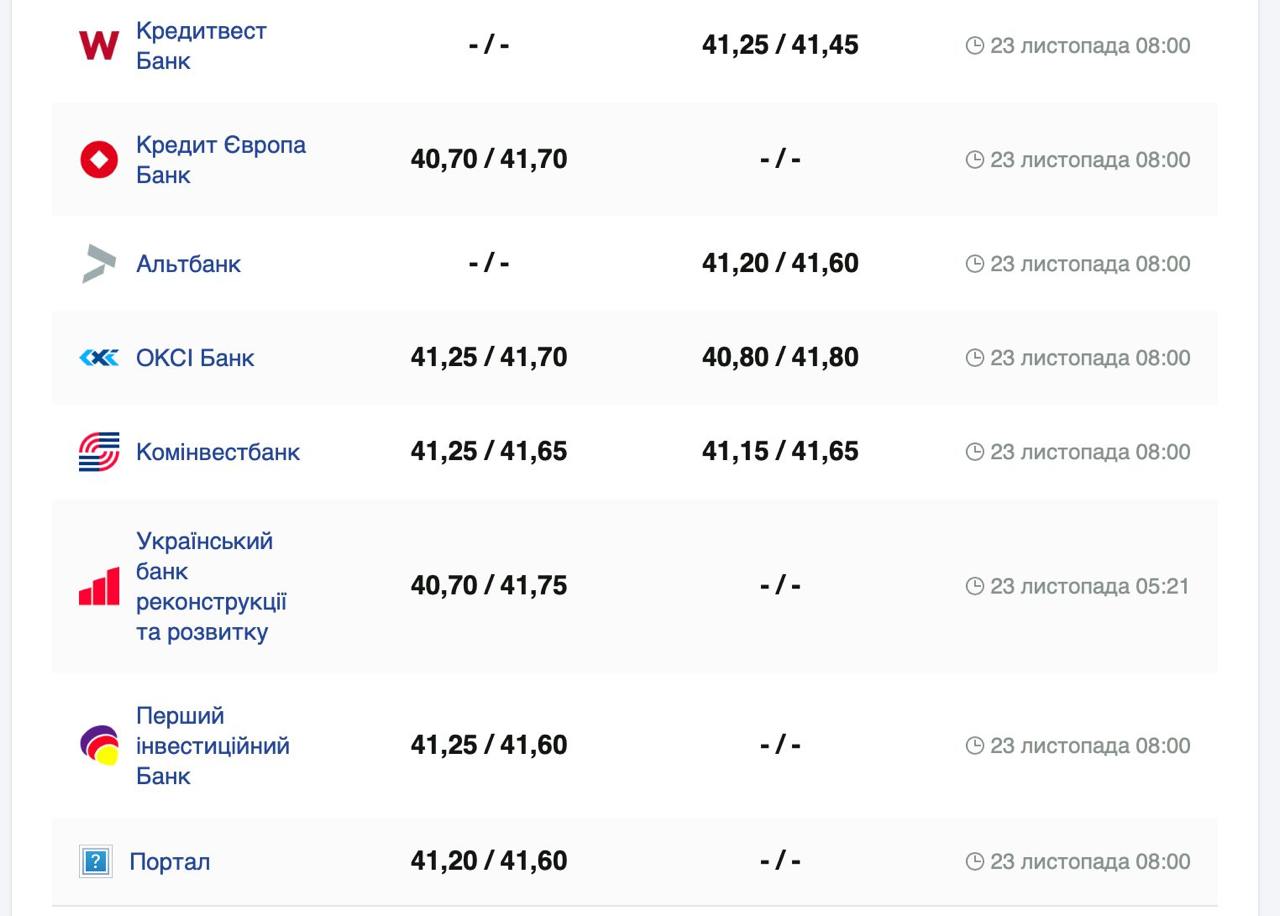
Task: Open the Альтбанк bank page link
Action: [x=188, y=264]
